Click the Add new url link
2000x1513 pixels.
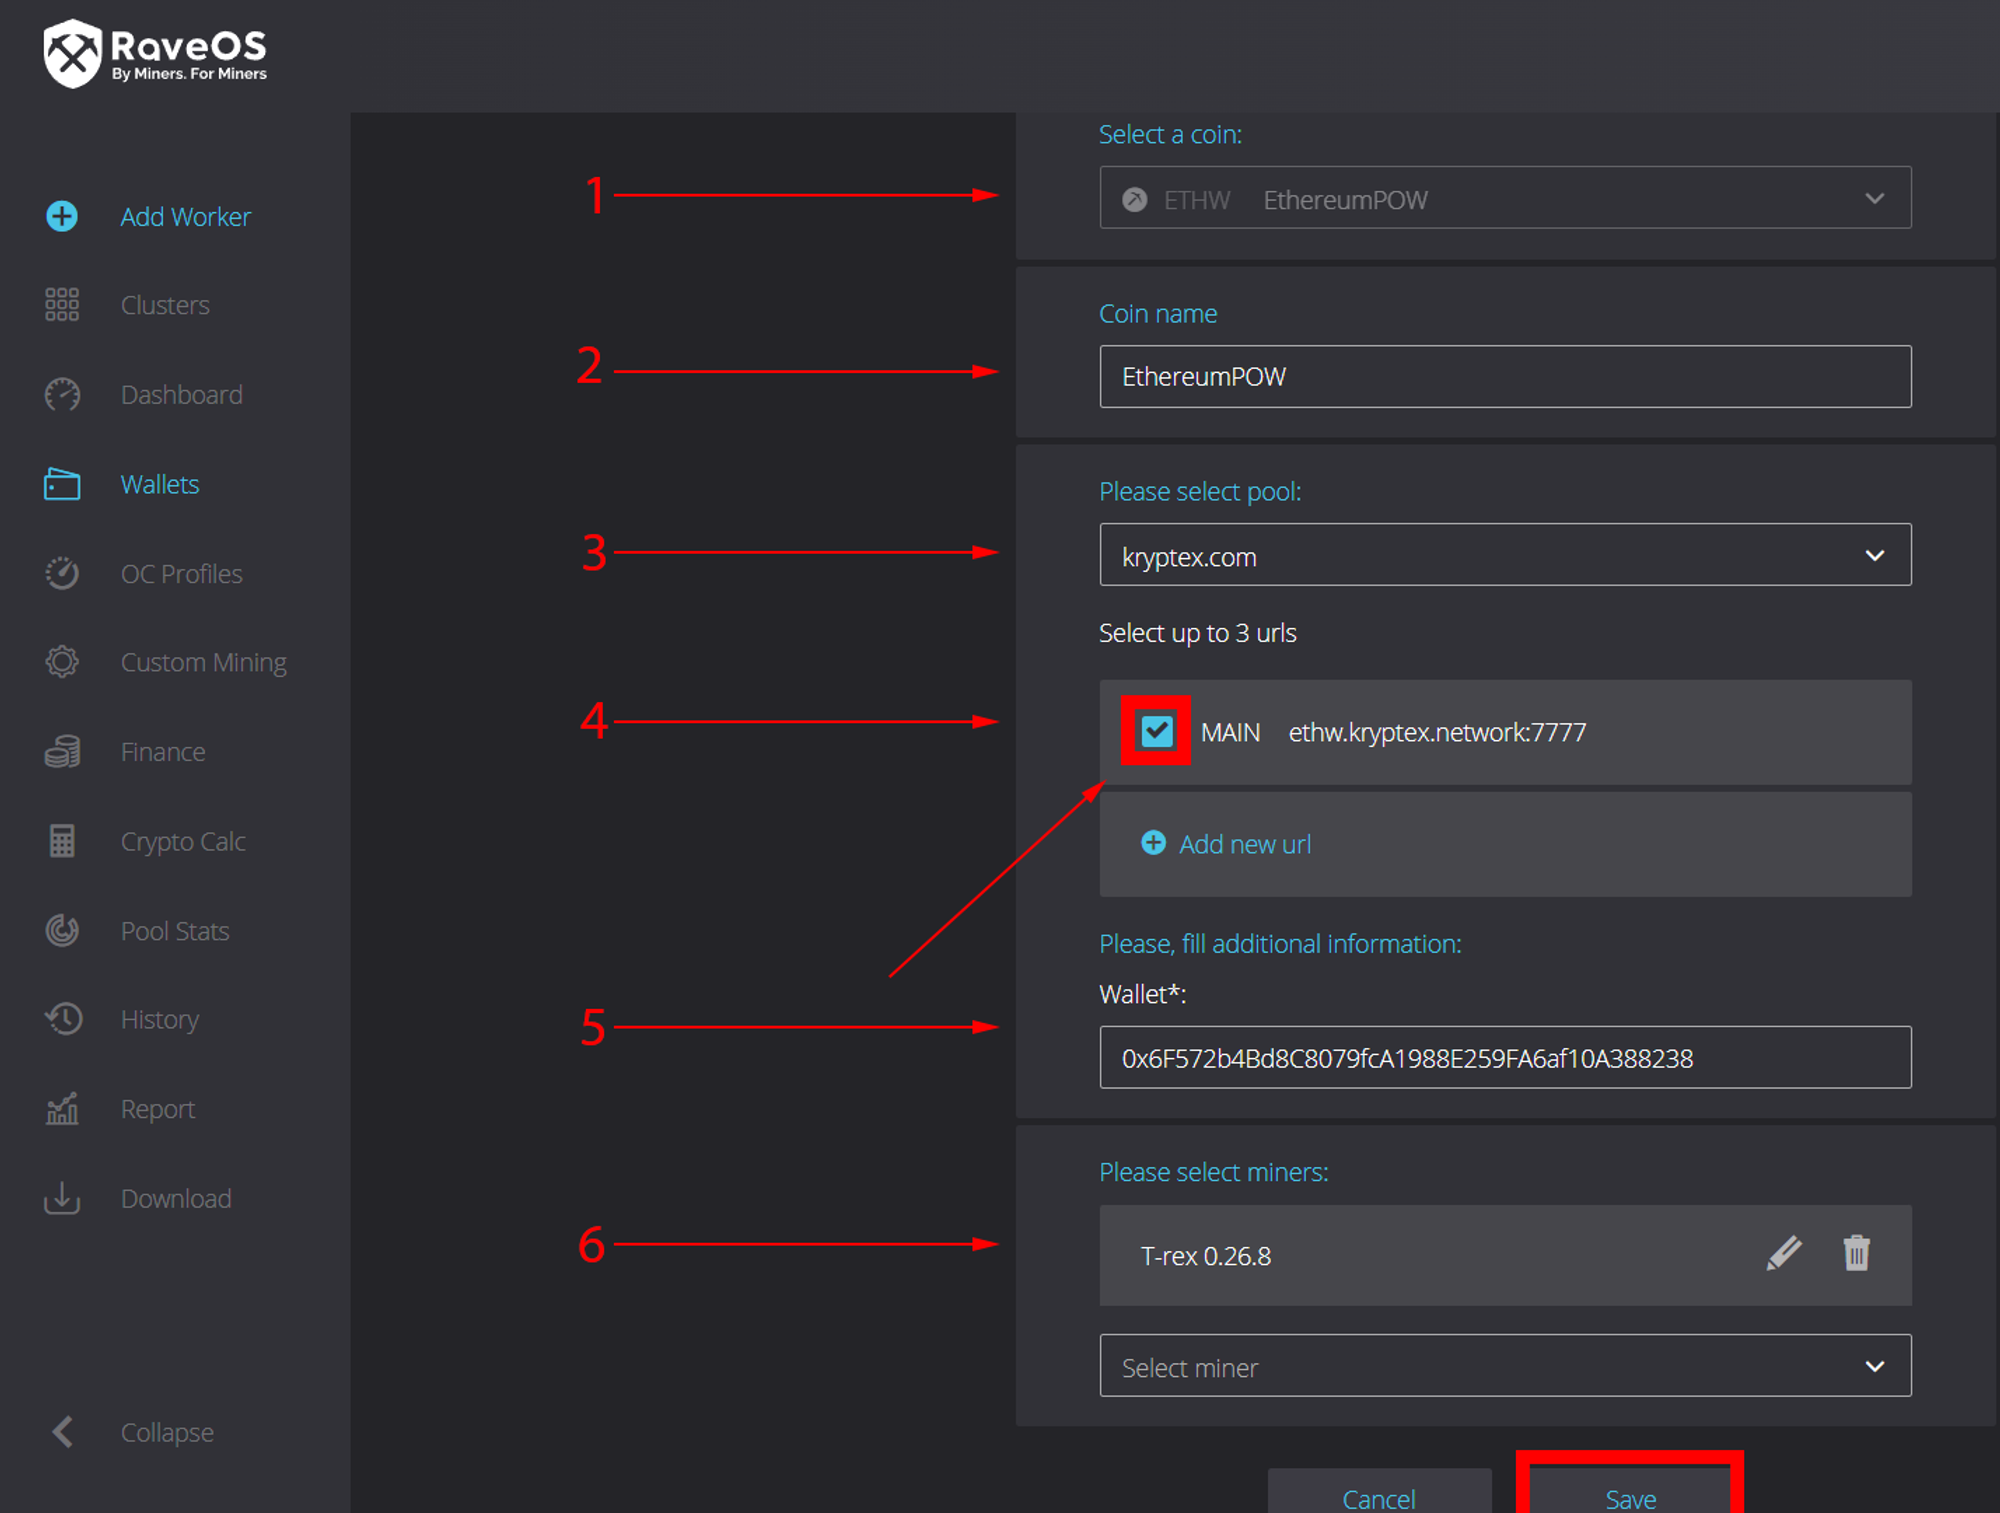[x=1244, y=844]
